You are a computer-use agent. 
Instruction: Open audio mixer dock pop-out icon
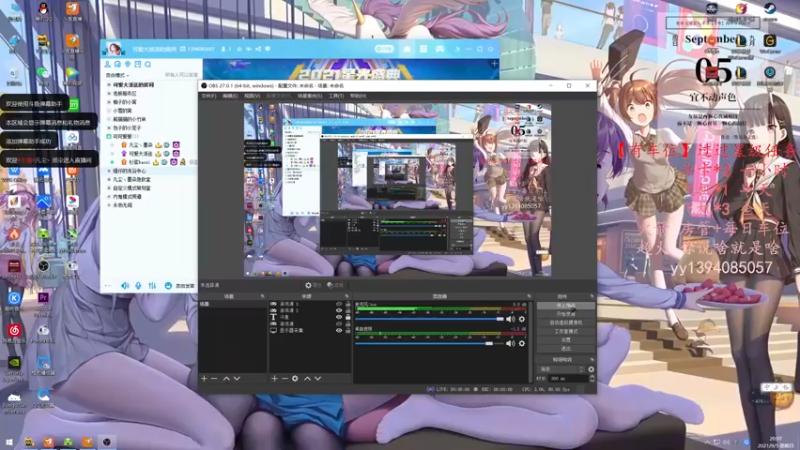529,296
